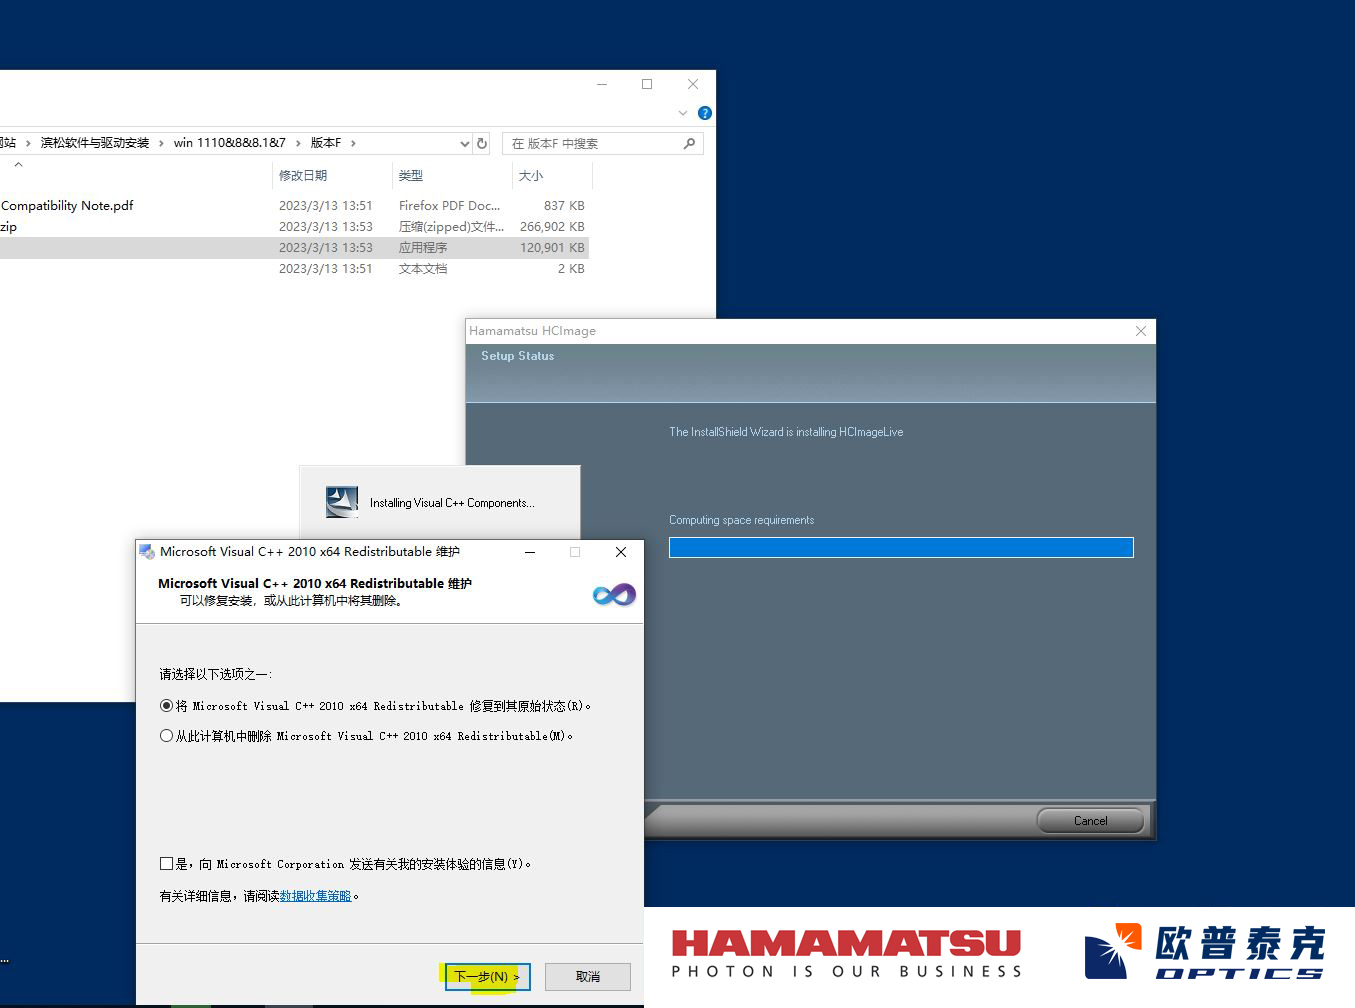This screenshot has width=1355, height=1008.
Task: Click the installer icon in the Visual C++ title bar
Action: [x=147, y=552]
